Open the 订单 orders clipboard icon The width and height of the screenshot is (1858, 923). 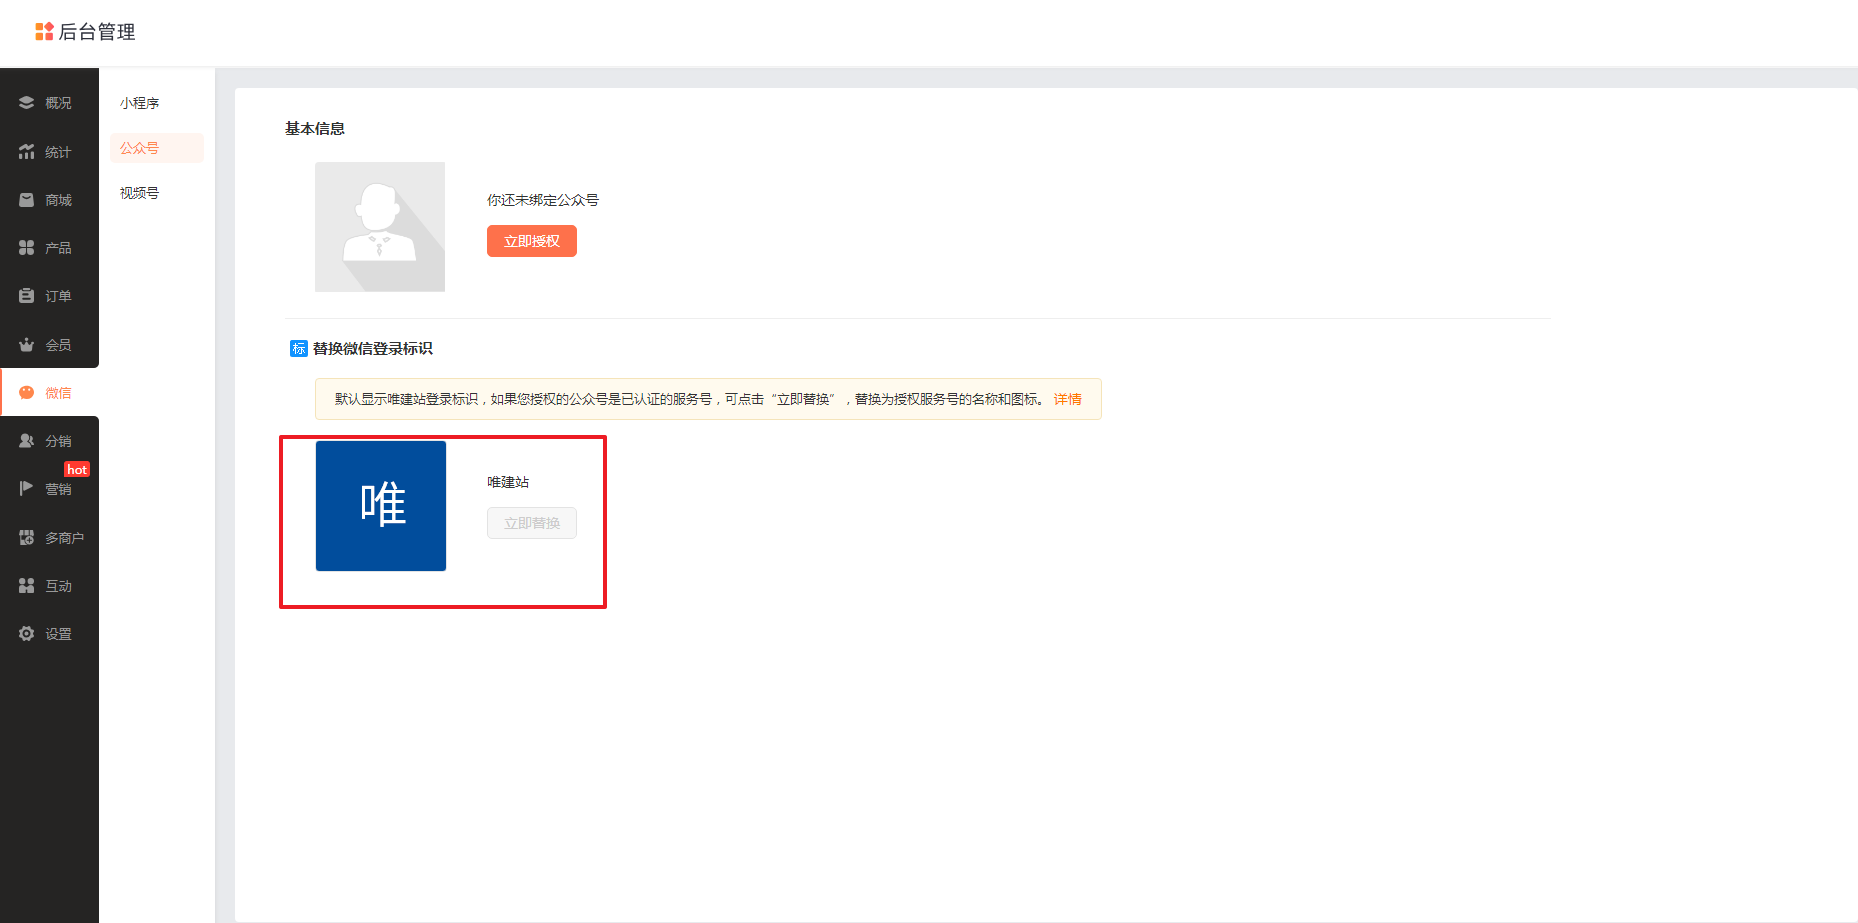tap(27, 296)
